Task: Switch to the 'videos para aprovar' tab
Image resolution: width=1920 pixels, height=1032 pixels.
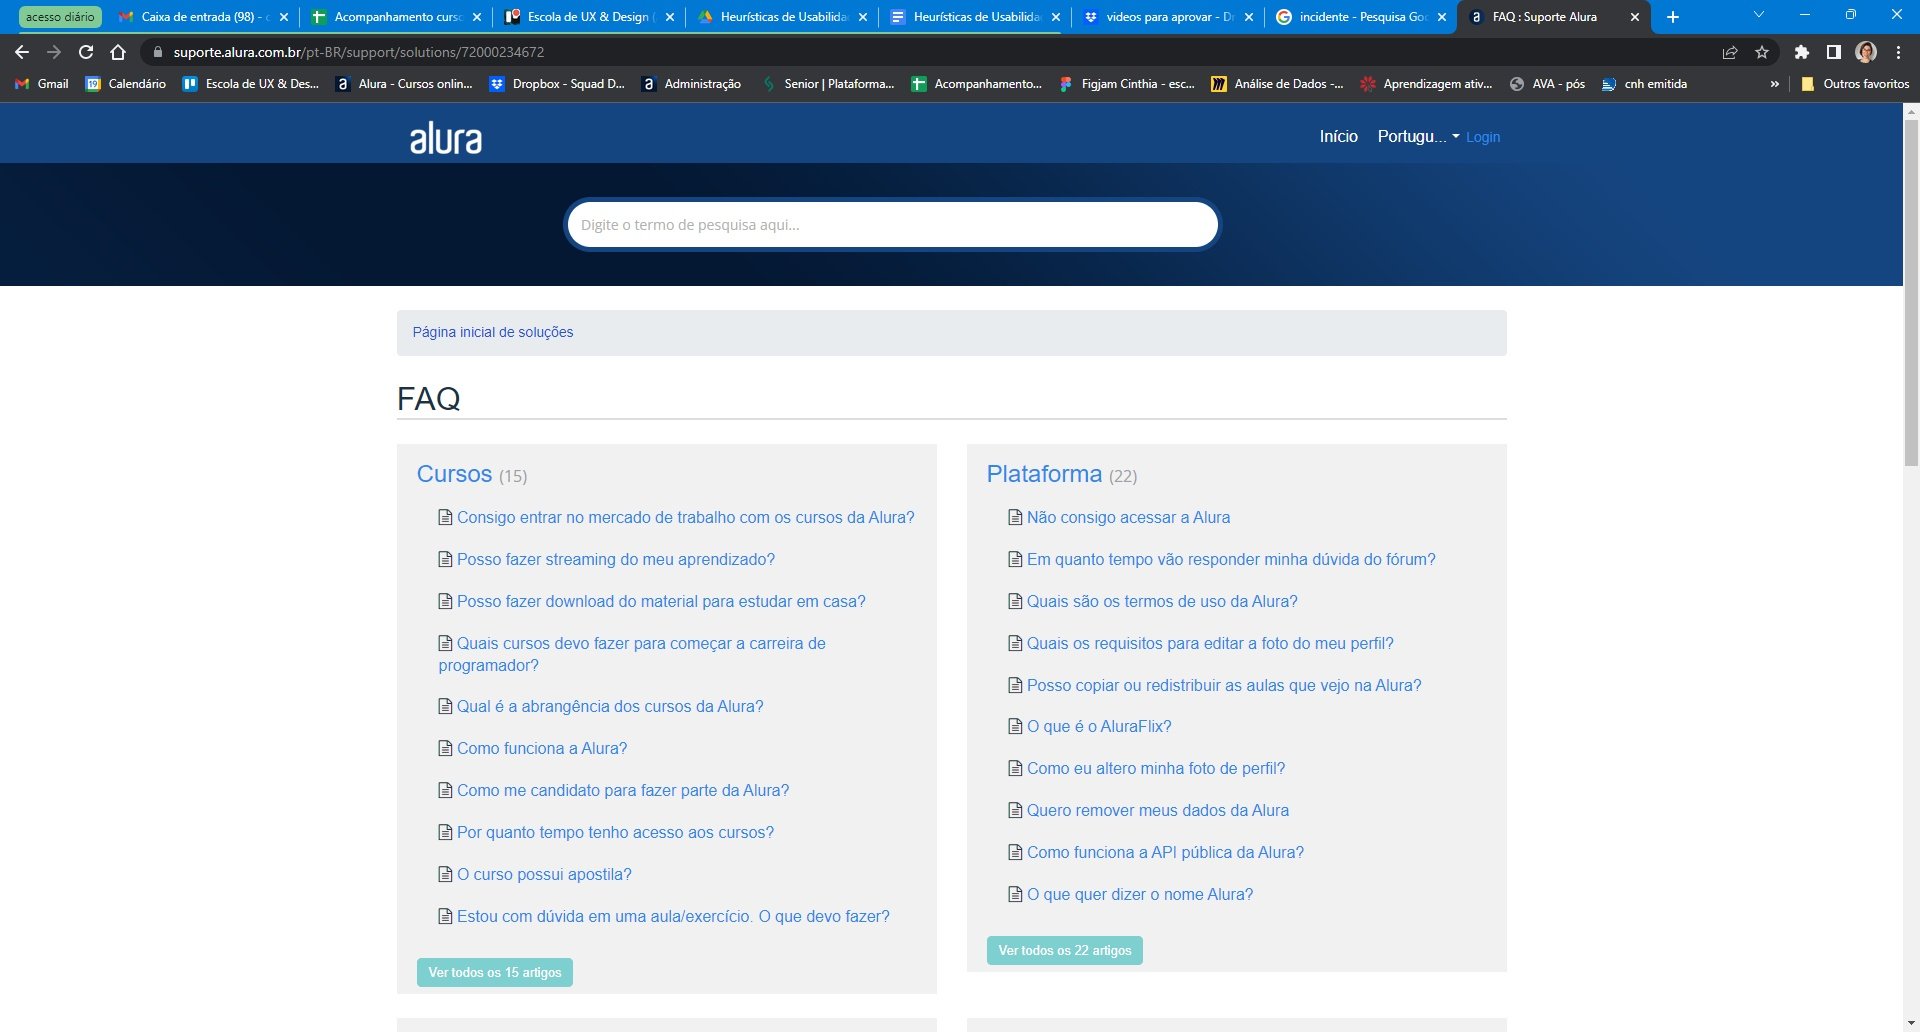Action: [1166, 17]
